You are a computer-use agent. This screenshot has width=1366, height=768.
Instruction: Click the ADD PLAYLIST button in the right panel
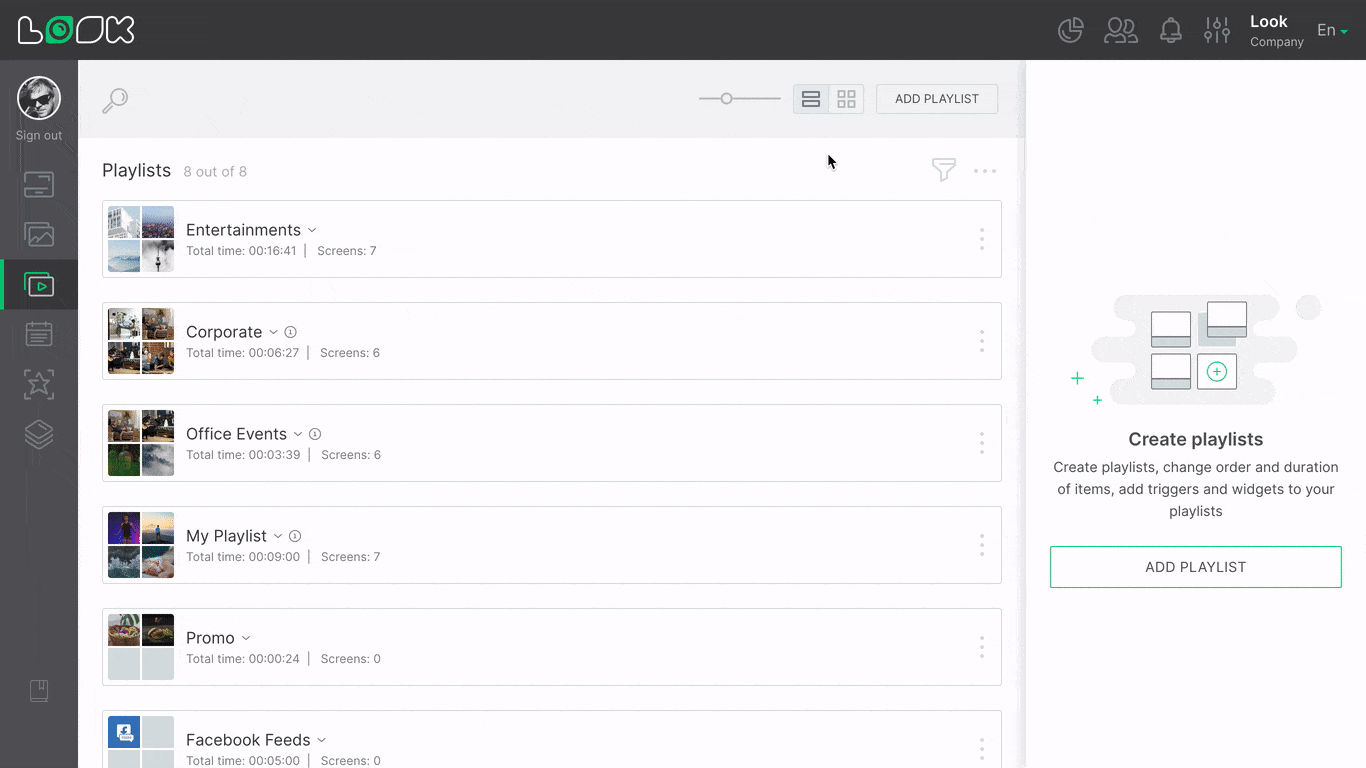(1195, 566)
